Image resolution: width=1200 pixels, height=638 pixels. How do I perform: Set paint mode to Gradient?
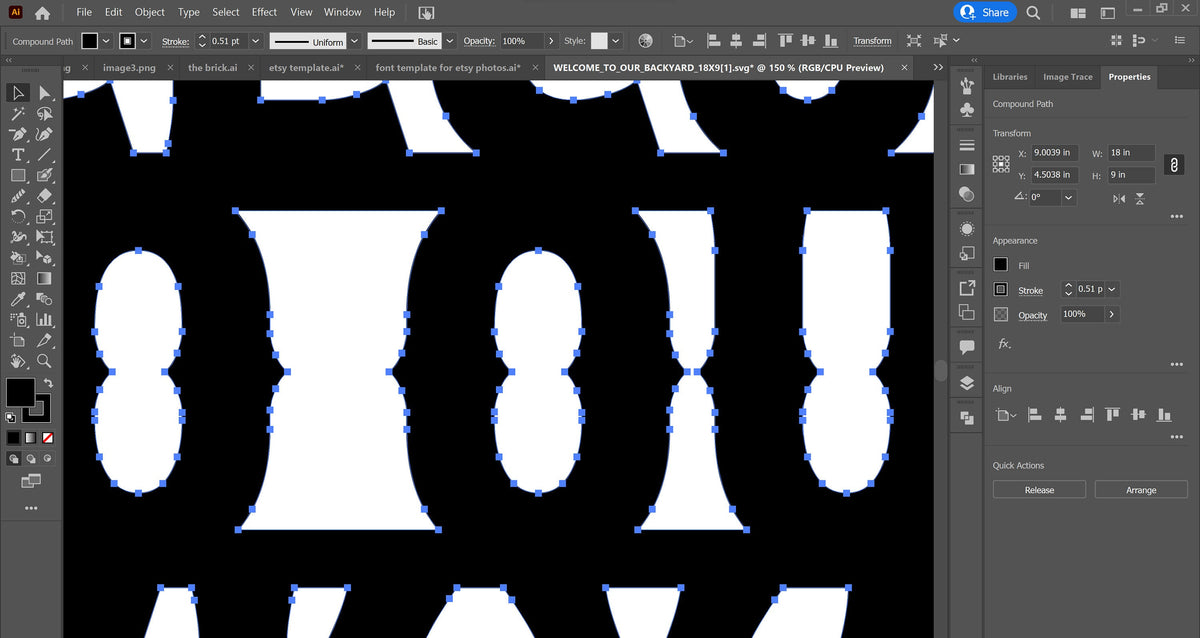(x=31, y=438)
